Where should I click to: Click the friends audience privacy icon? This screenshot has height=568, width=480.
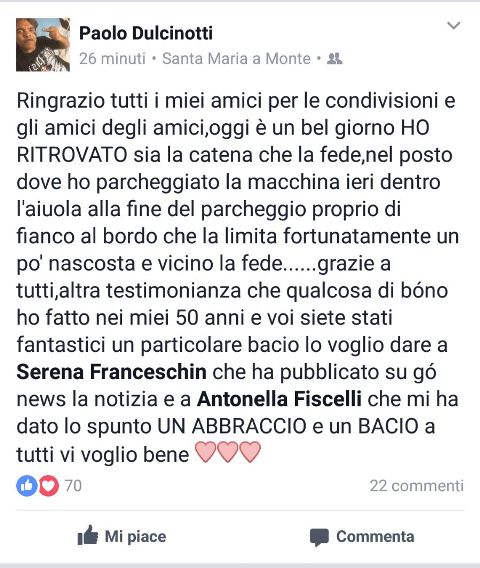[334, 58]
